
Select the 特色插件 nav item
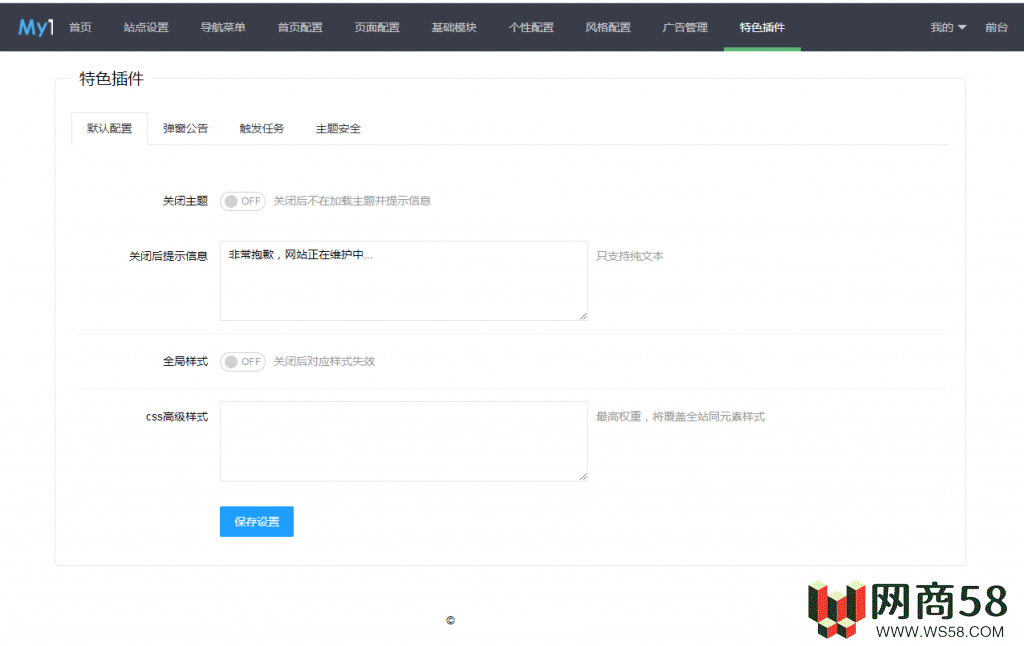coord(762,27)
